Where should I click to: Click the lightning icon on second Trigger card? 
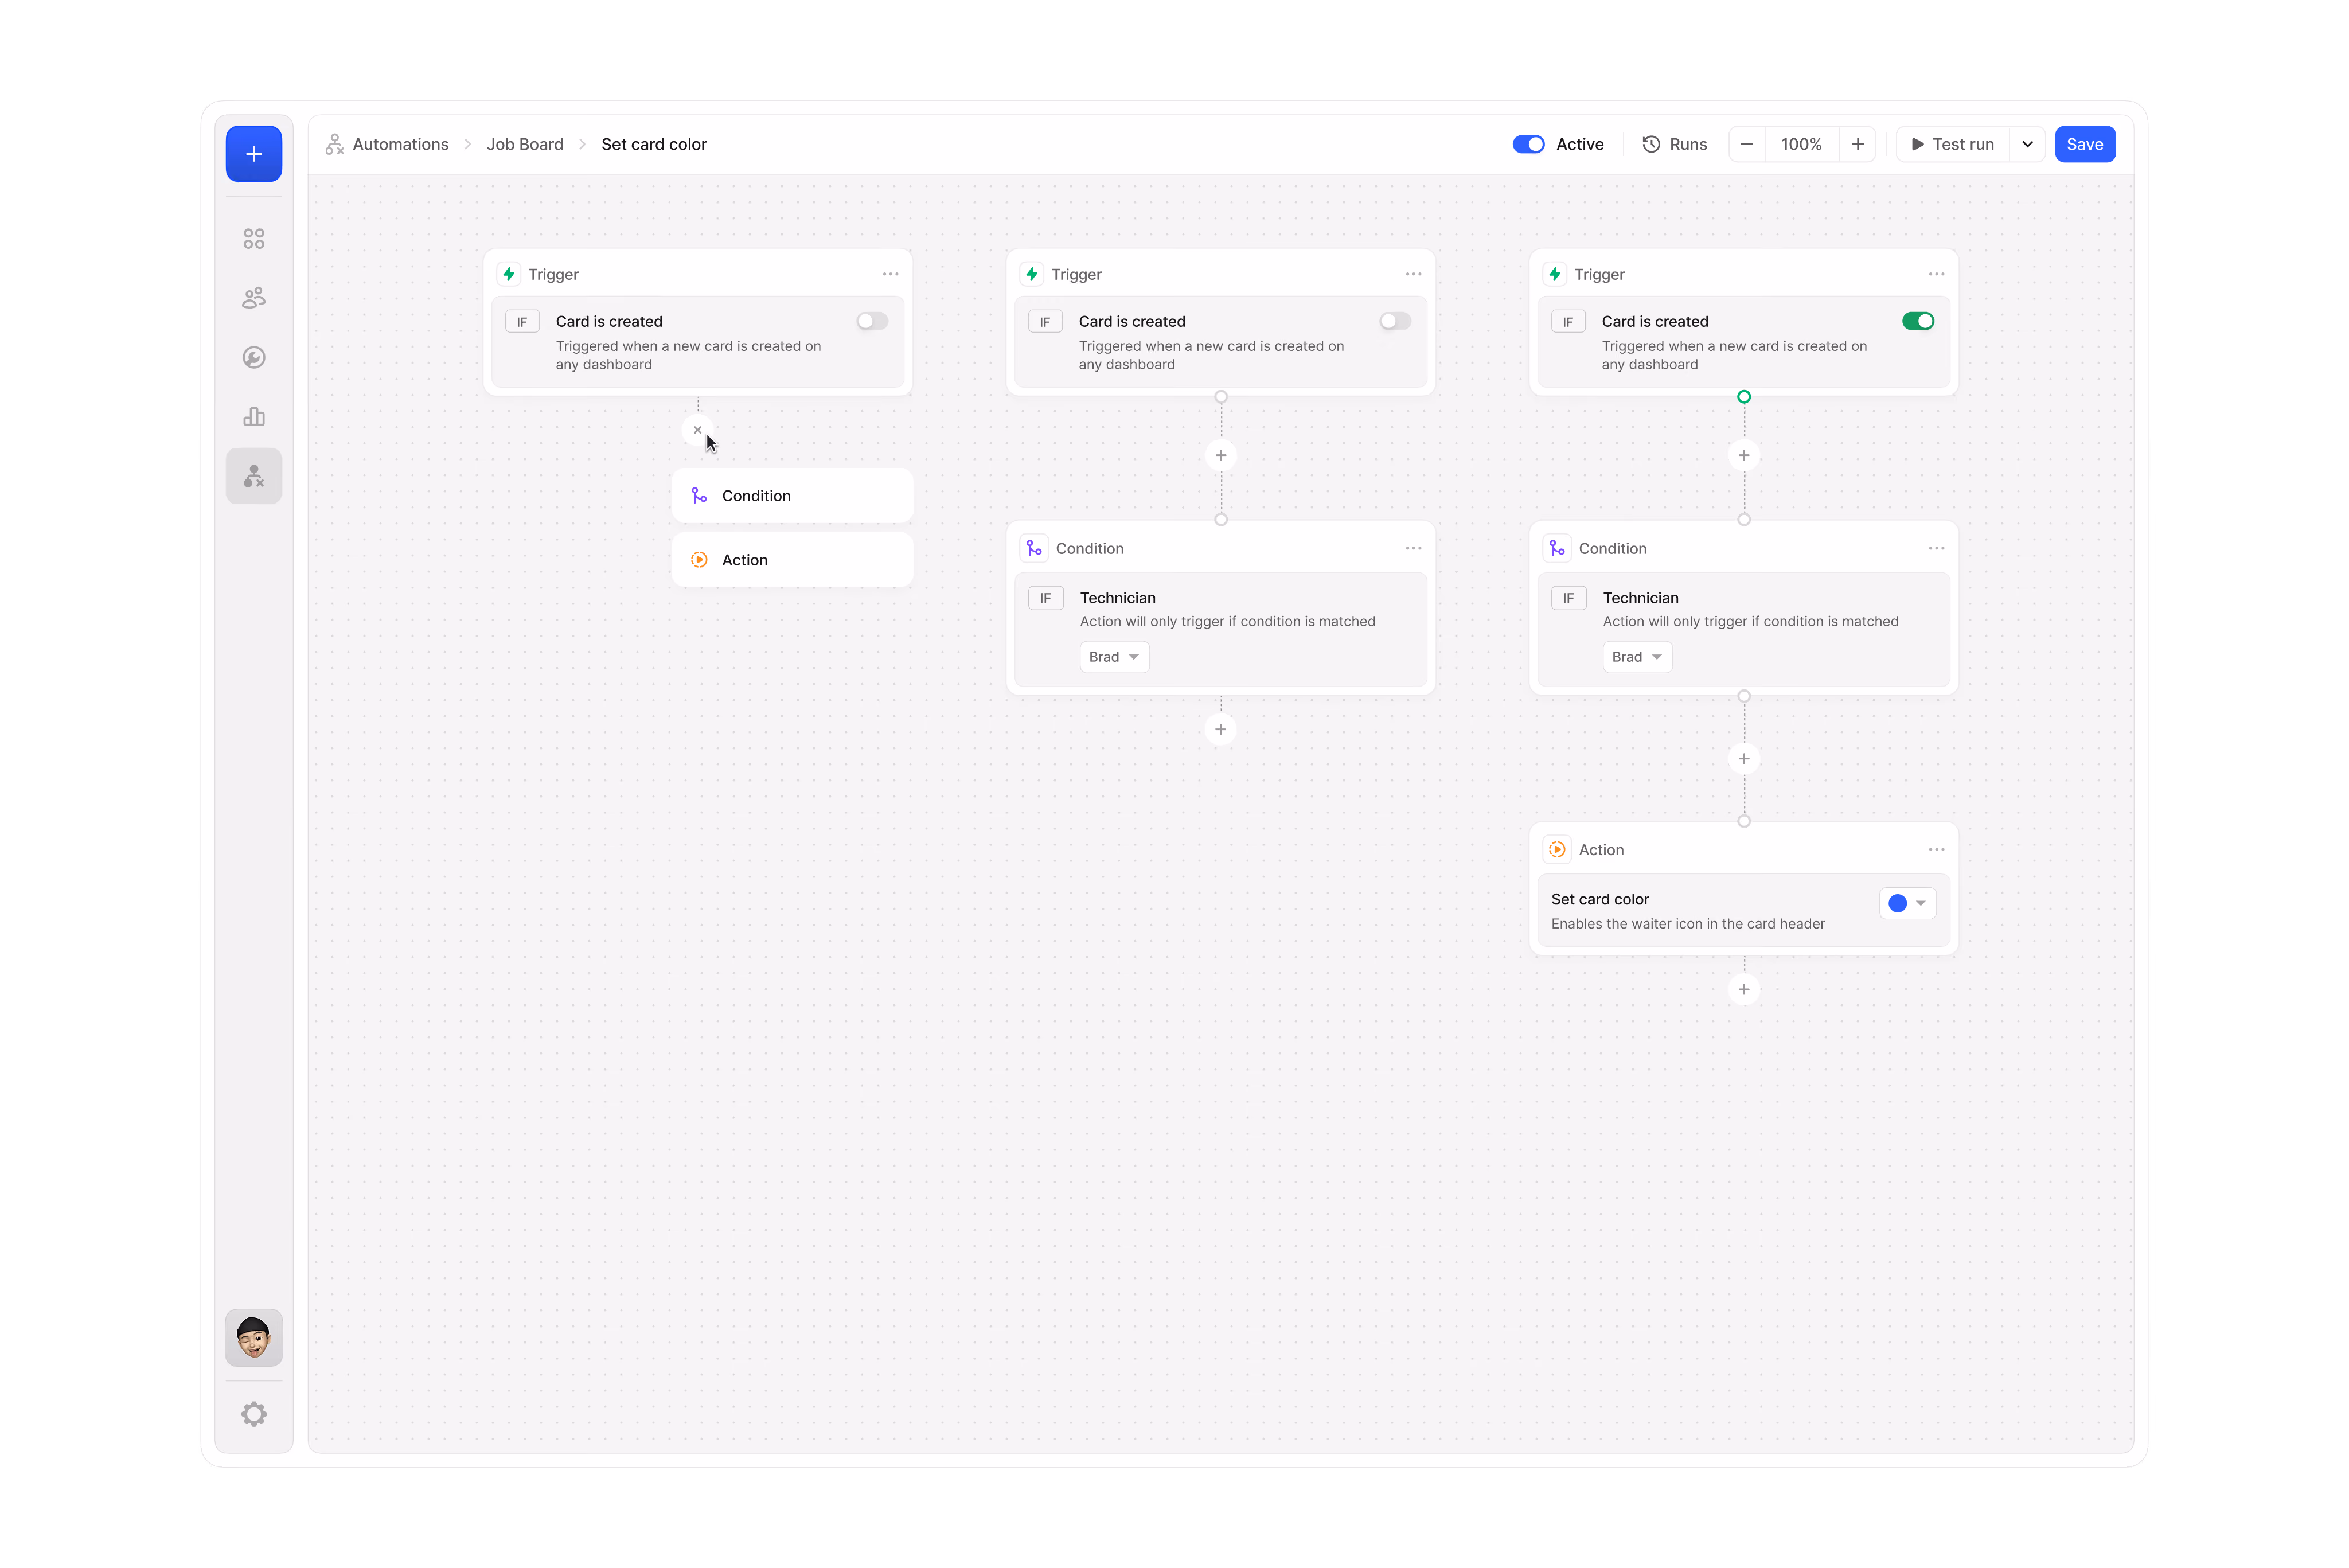(1032, 274)
